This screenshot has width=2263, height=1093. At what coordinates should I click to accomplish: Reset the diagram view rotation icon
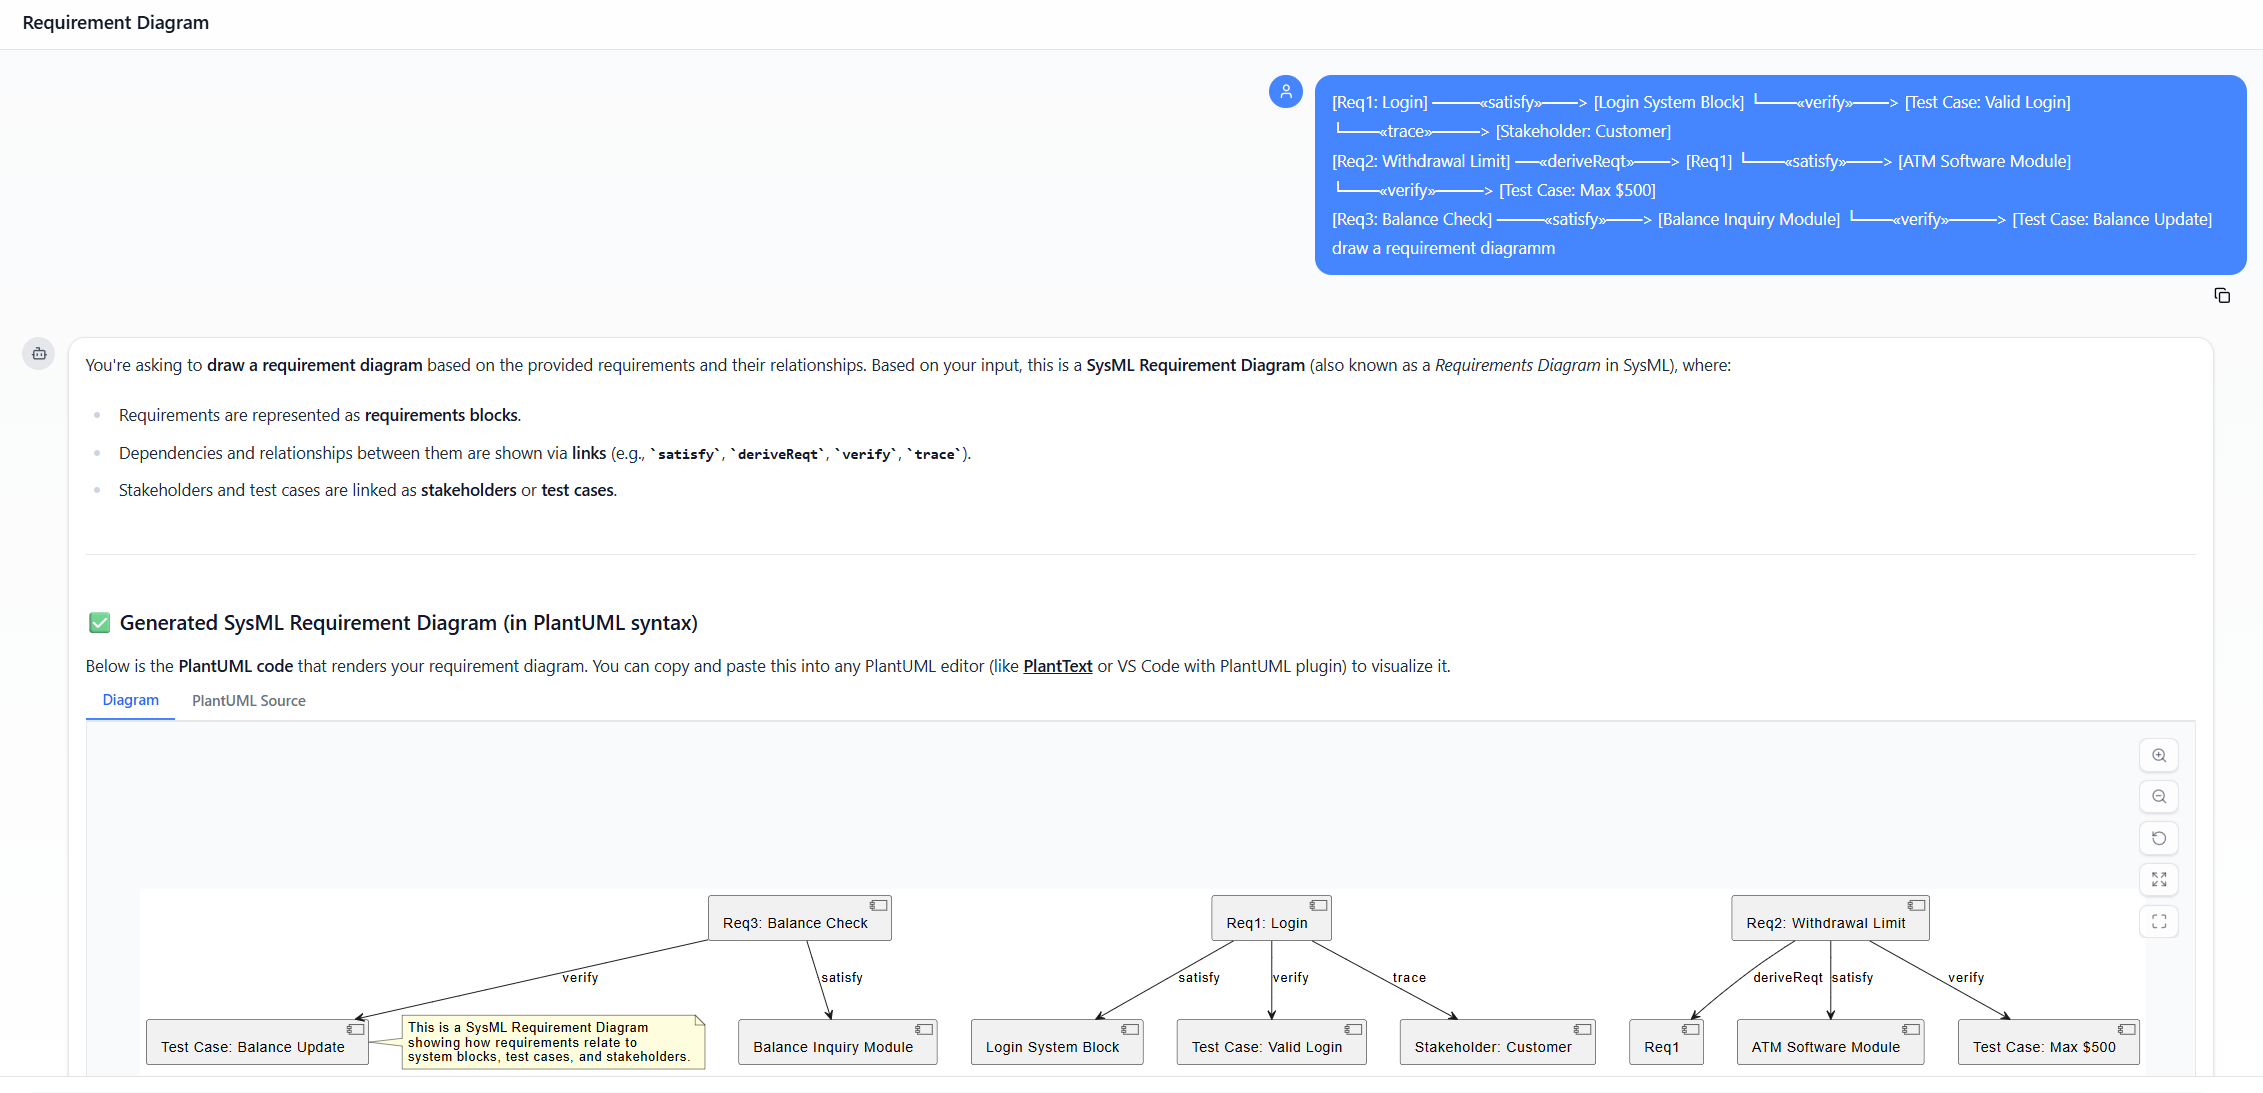pos(2159,838)
